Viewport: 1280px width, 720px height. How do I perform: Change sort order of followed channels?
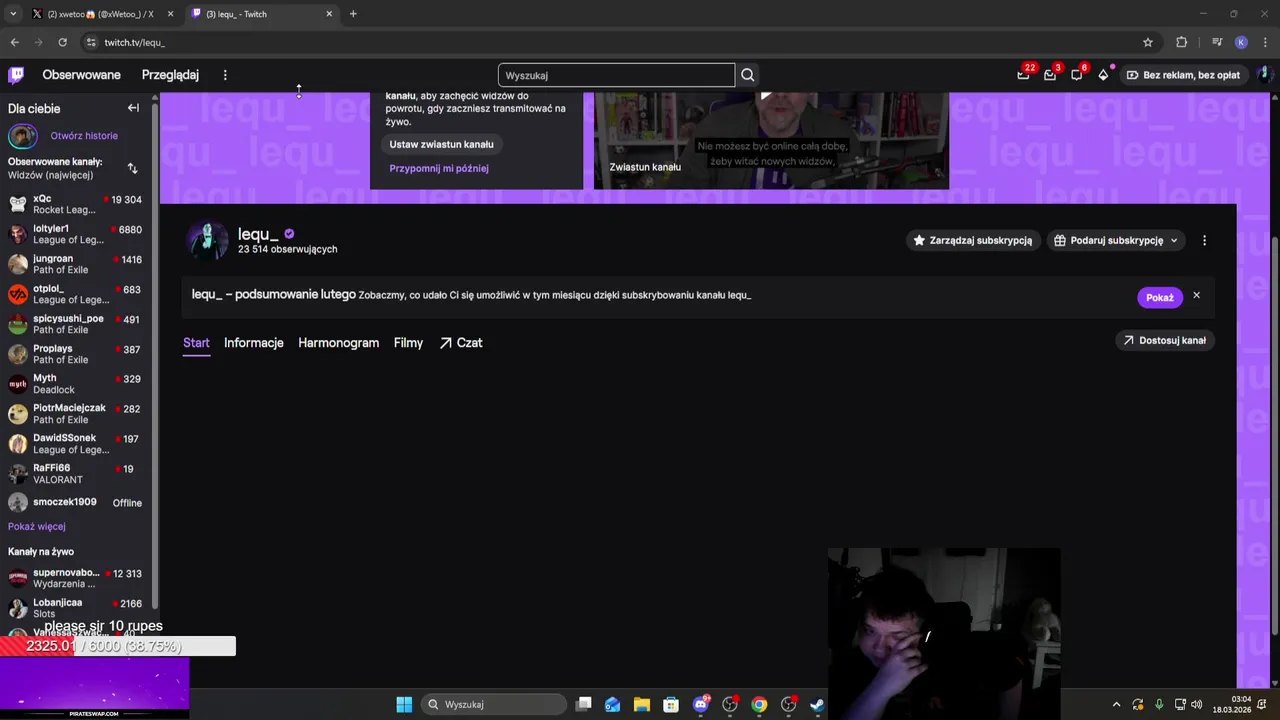click(132, 168)
